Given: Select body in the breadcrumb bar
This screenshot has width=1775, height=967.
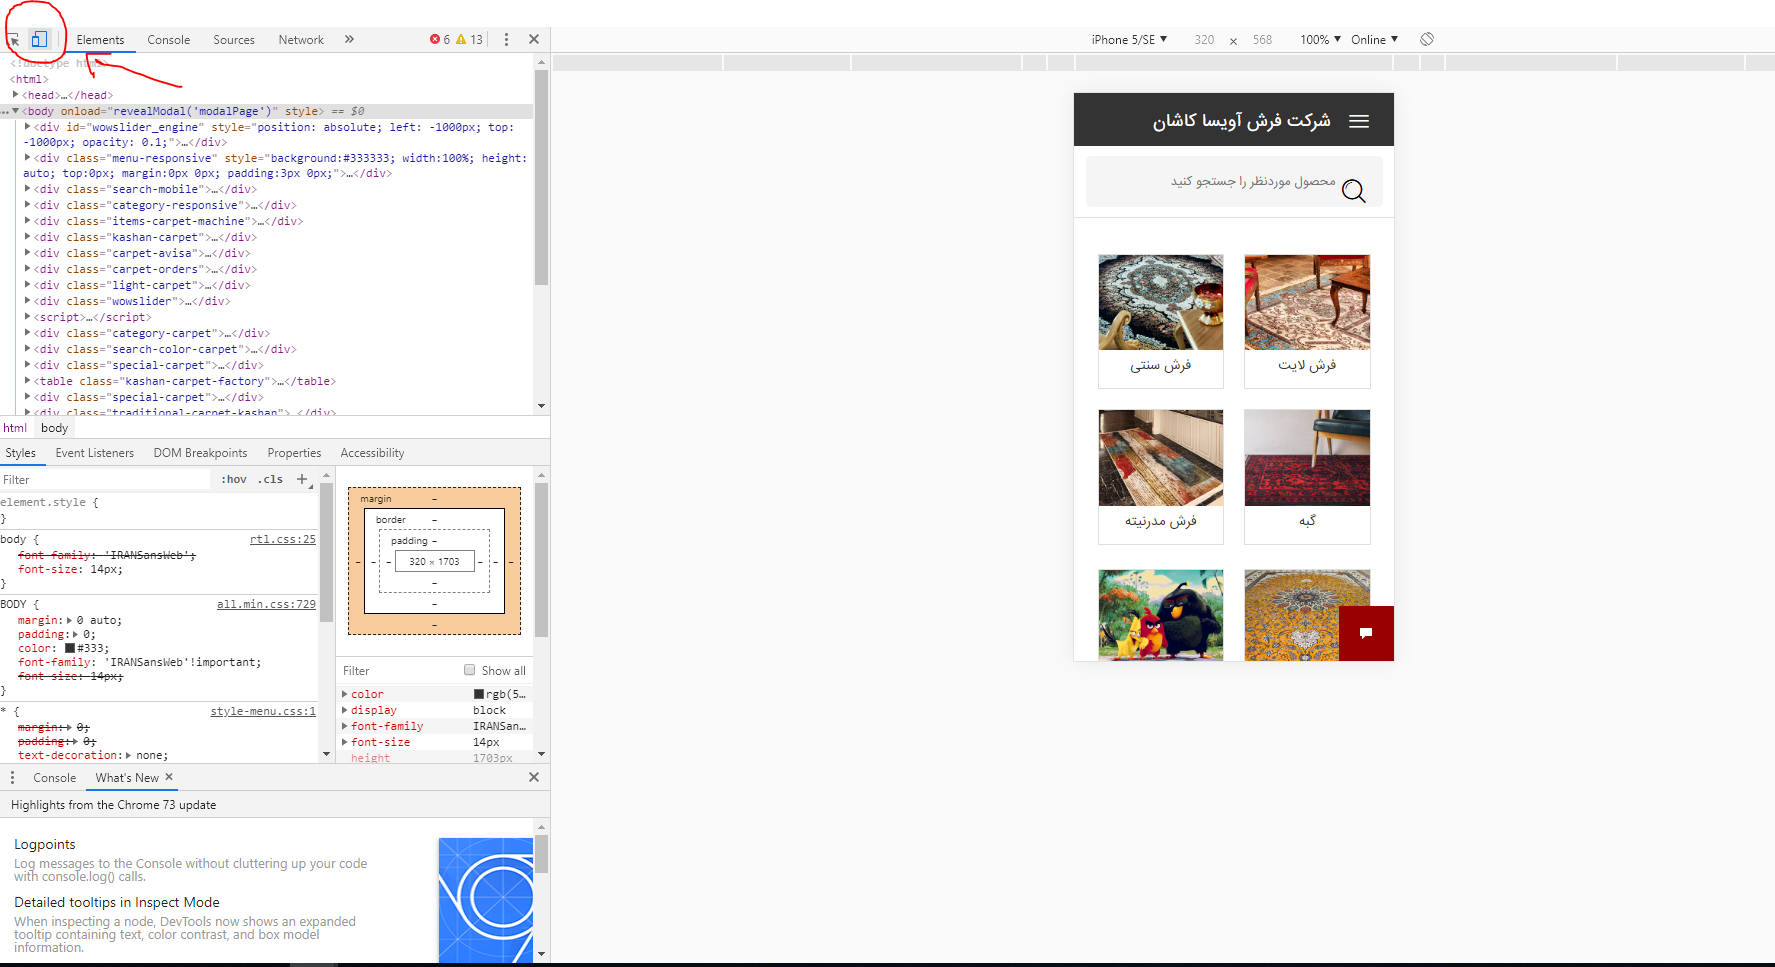Looking at the screenshot, I should pyautogui.click(x=54, y=428).
